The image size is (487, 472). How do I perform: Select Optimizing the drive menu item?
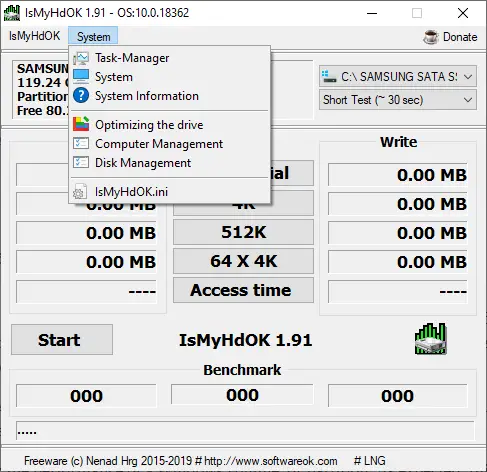[x=169, y=125]
